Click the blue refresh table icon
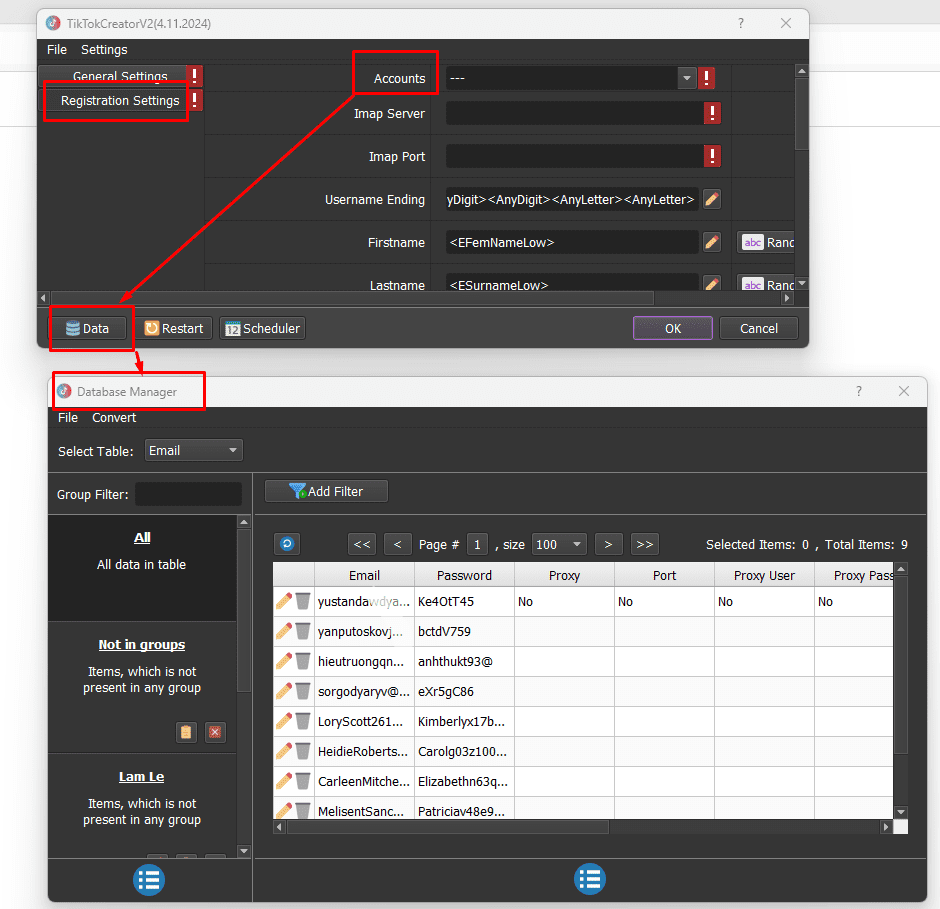Screen dimensions: 940x909 click(287, 544)
